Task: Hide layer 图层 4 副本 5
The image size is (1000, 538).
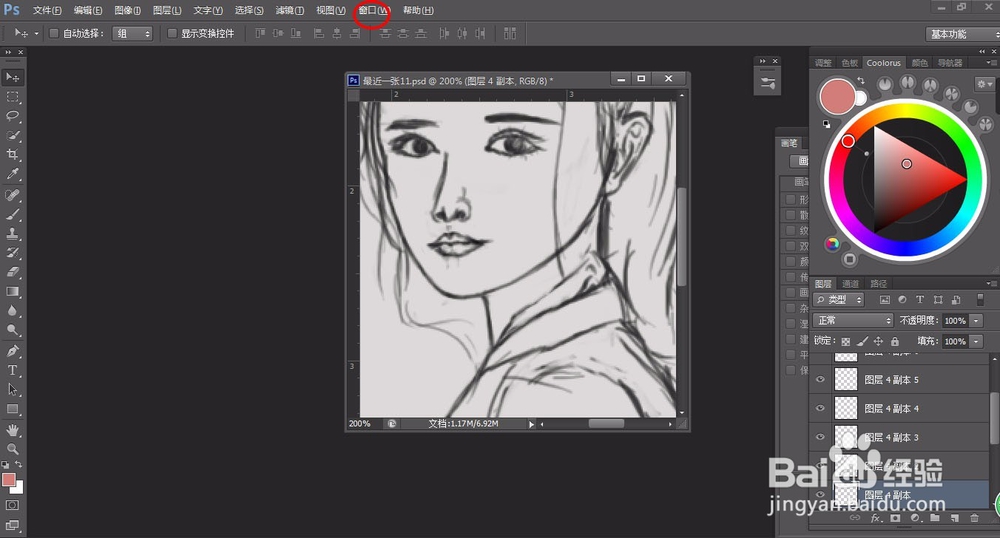Action: (821, 379)
